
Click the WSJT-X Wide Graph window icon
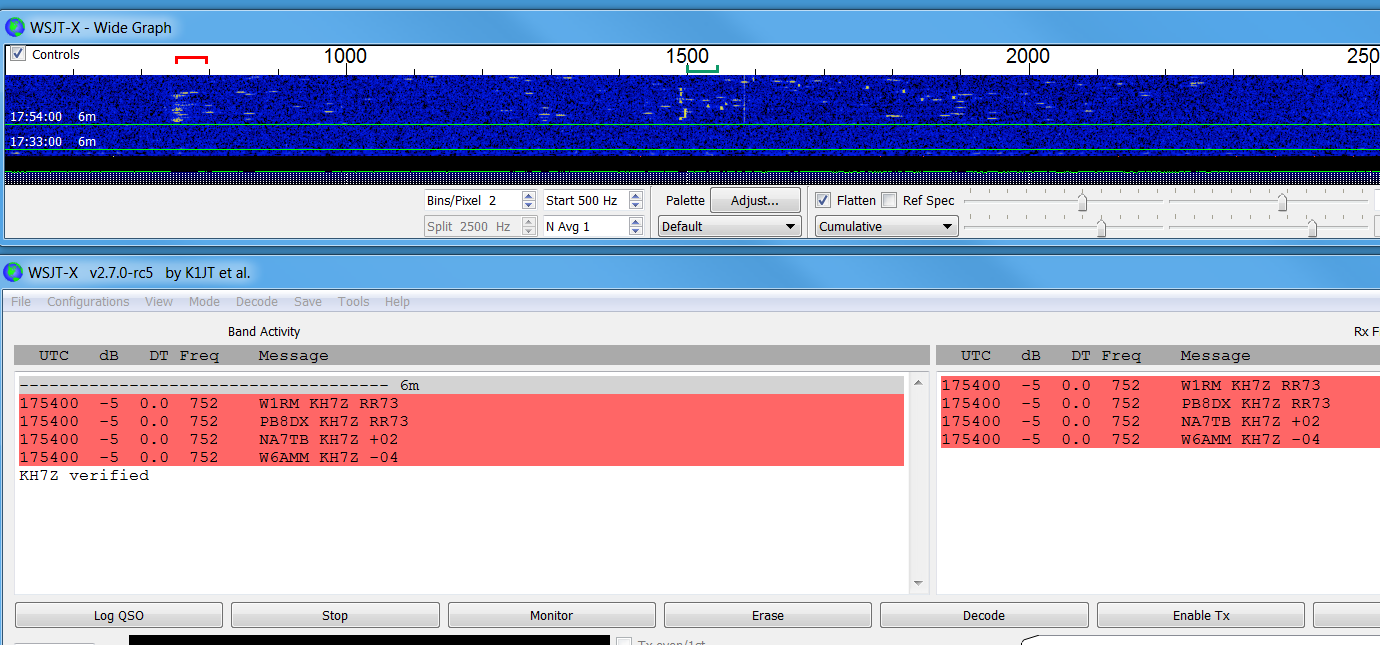pyautogui.click(x=15, y=27)
